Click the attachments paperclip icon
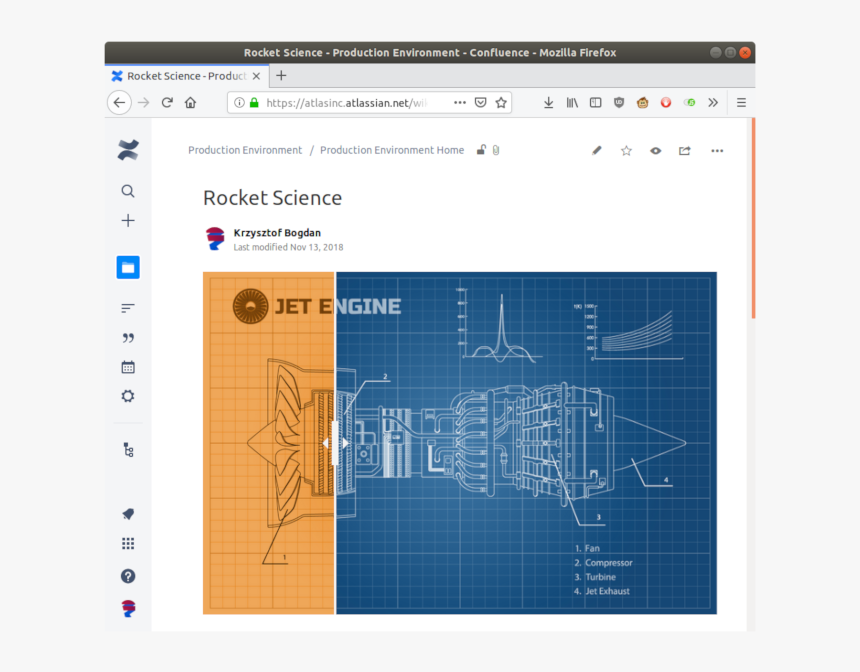The height and width of the screenshot is (672, 860). pos(496,150)
